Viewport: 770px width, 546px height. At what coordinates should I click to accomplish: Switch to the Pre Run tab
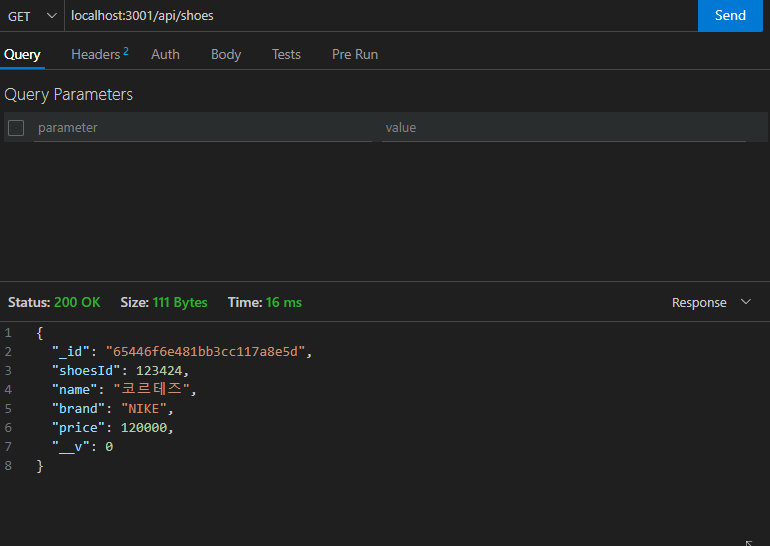[355, 54]
